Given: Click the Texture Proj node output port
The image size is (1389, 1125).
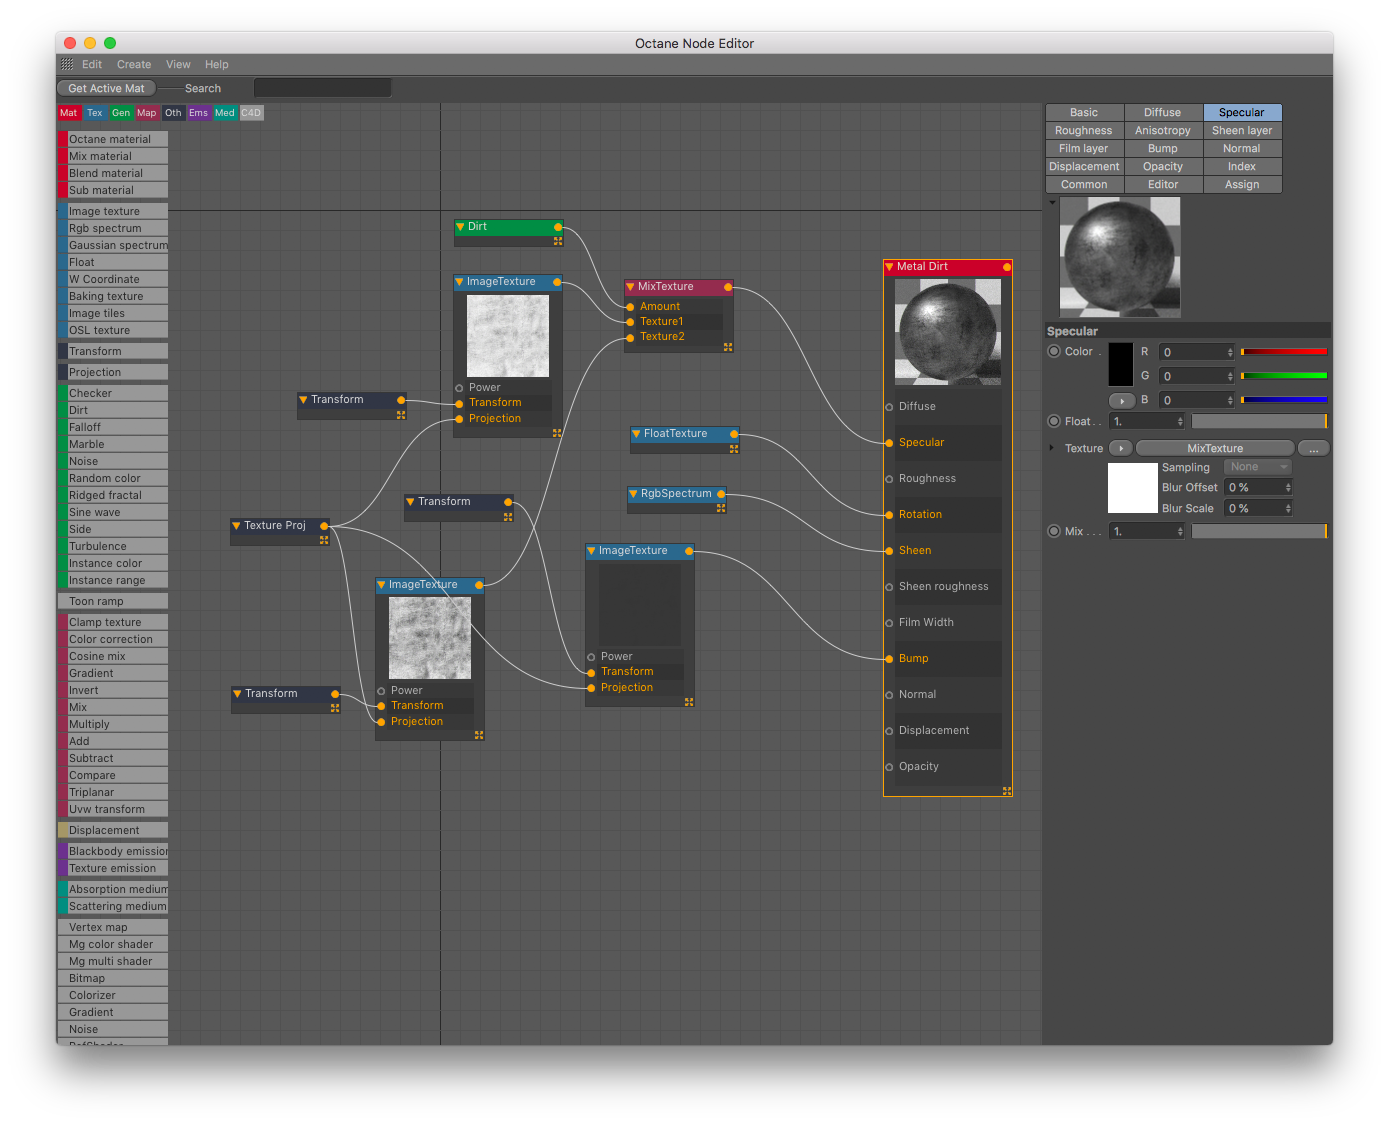Looking at the screenshot, I should (x=324, y=526).
